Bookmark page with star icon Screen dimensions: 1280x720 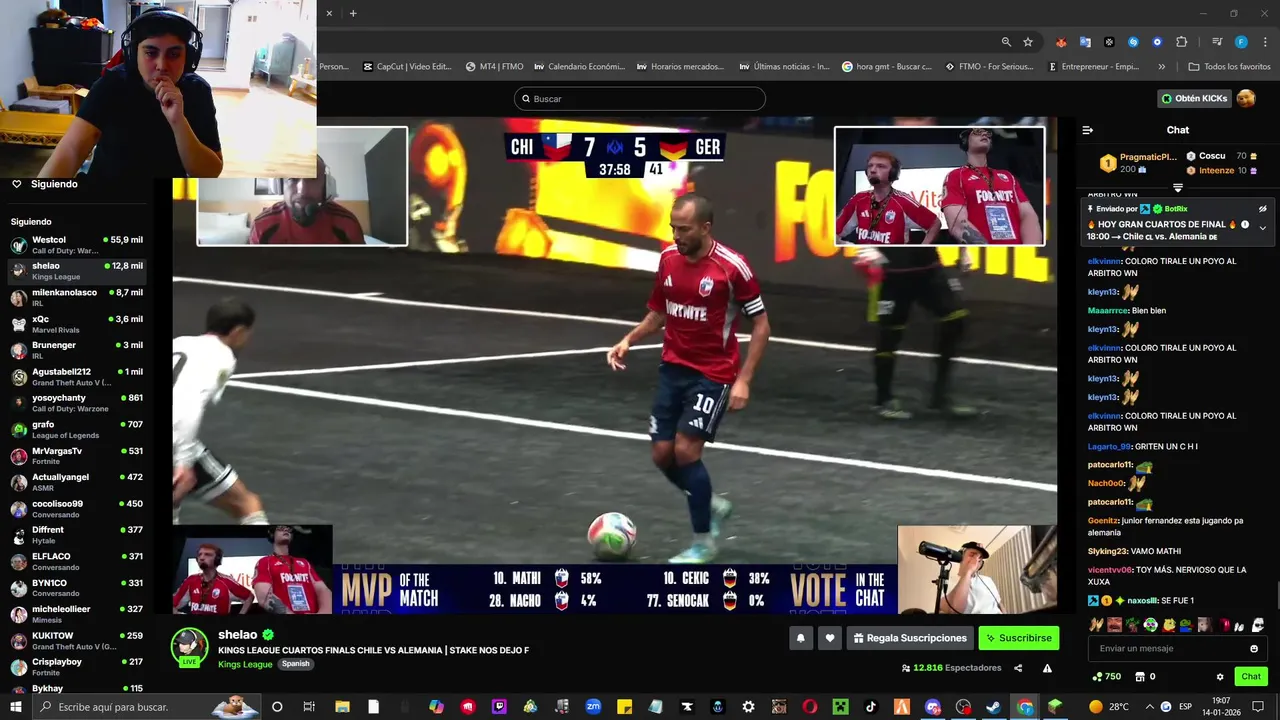[x=1028, y=42]
